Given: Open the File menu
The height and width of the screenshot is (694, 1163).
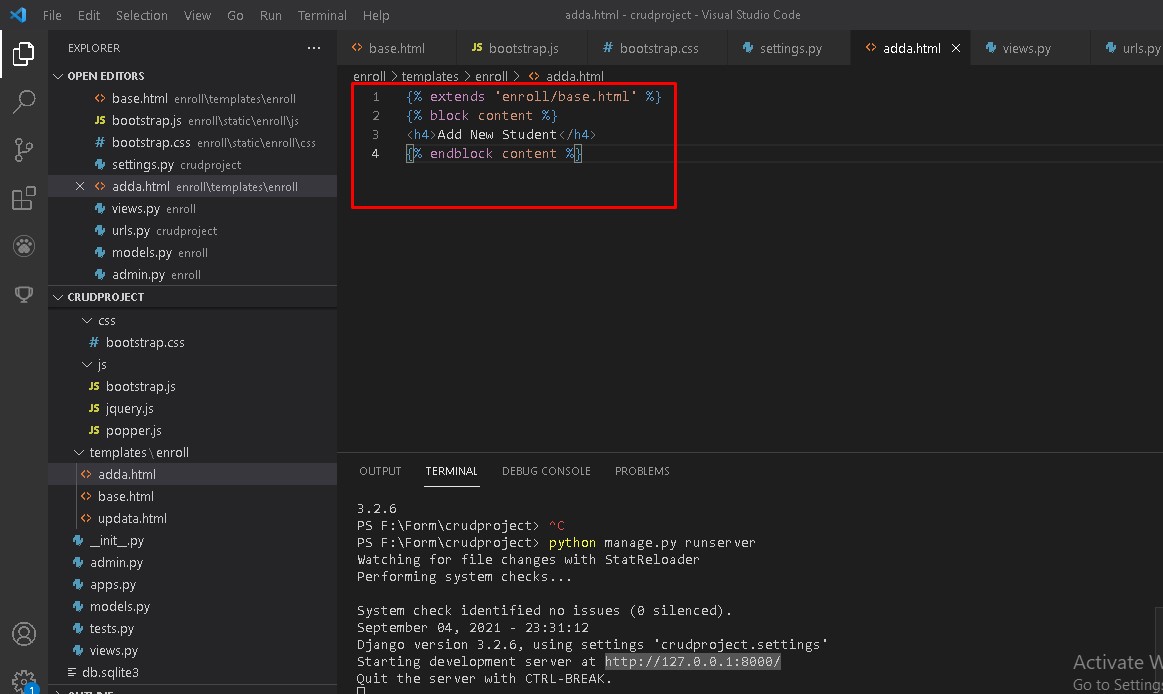Looking at the screenshot, I should click(52, 15).
